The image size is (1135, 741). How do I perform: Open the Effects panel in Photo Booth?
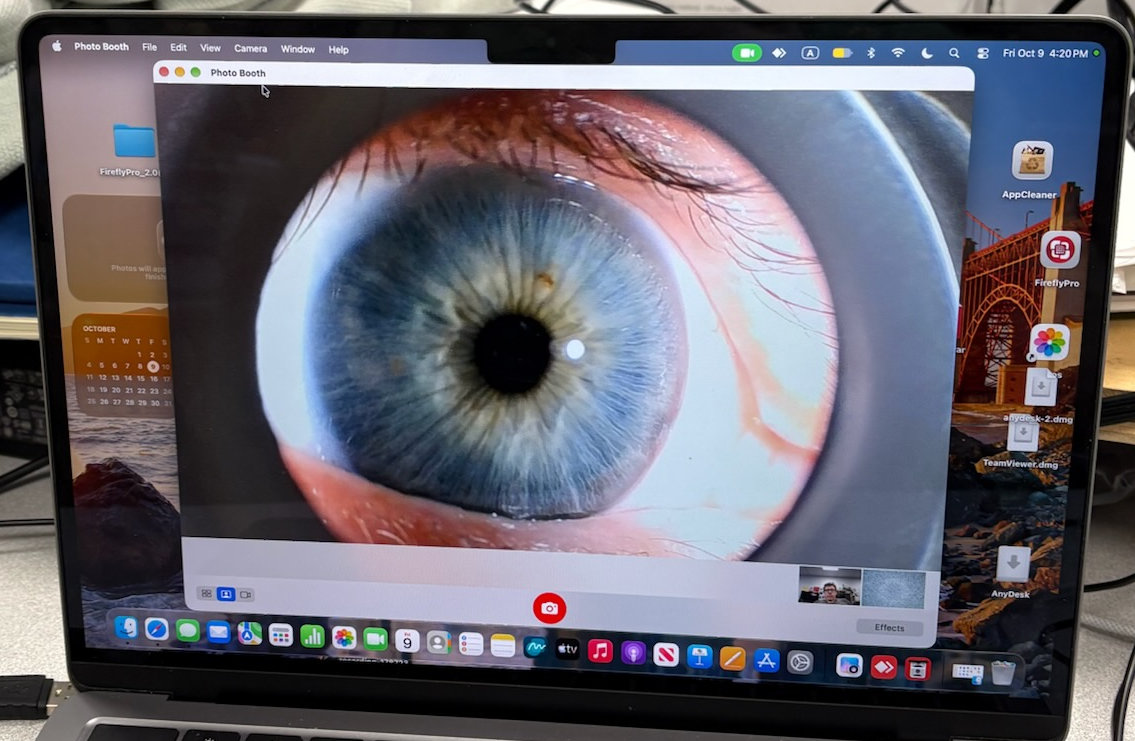pos(889,627)
